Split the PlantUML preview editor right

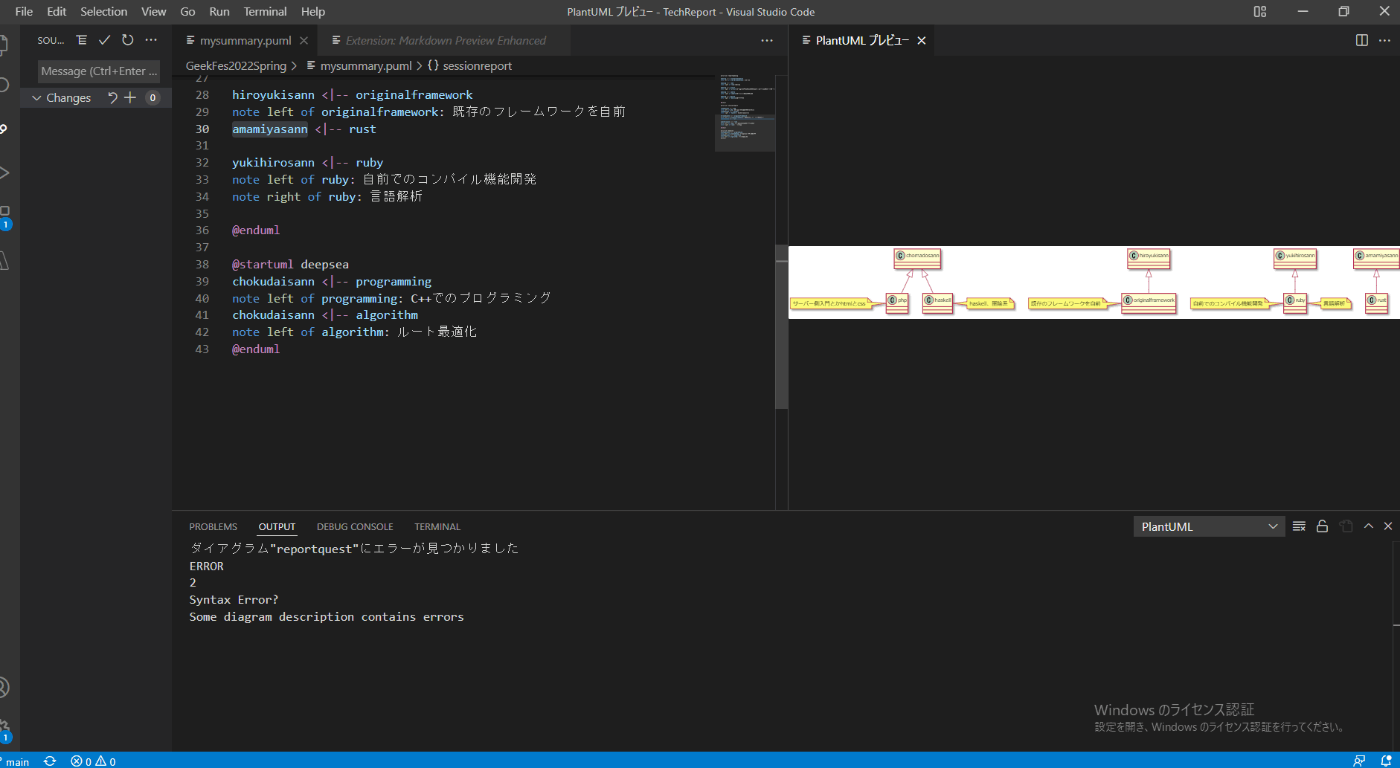tap(1361, 40)
